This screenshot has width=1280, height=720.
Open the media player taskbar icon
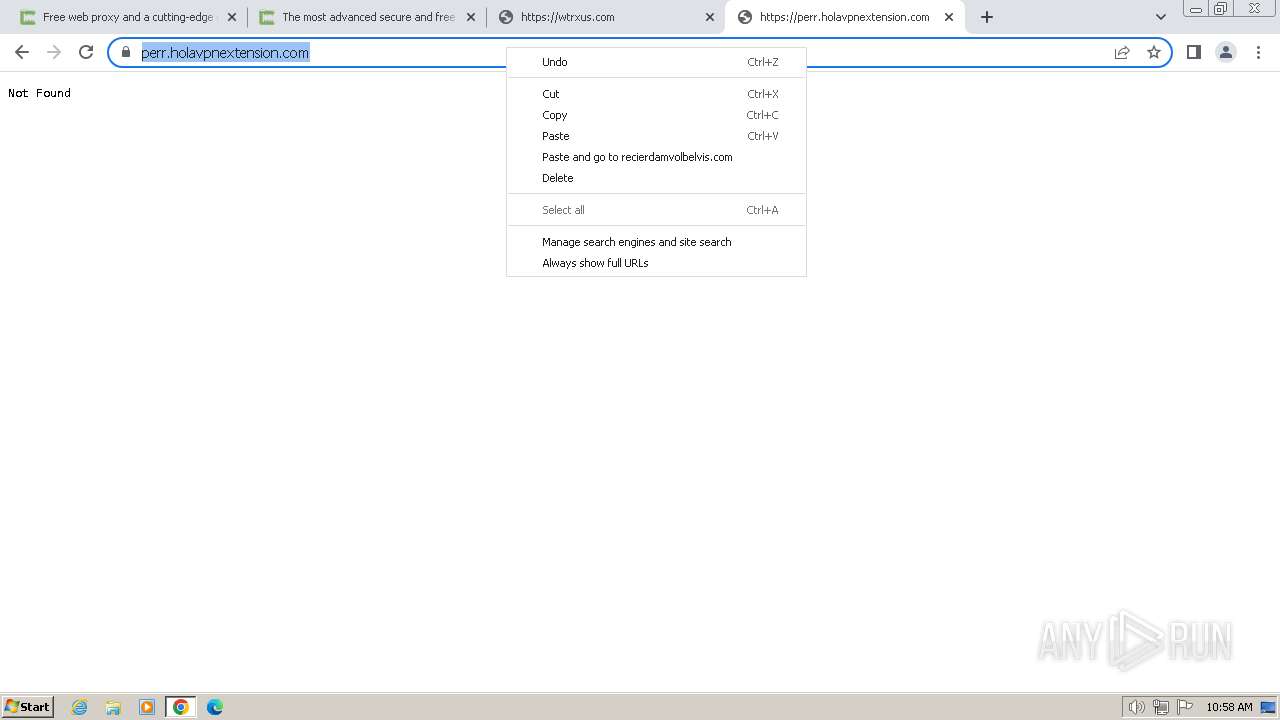click(x=147, y=707)
